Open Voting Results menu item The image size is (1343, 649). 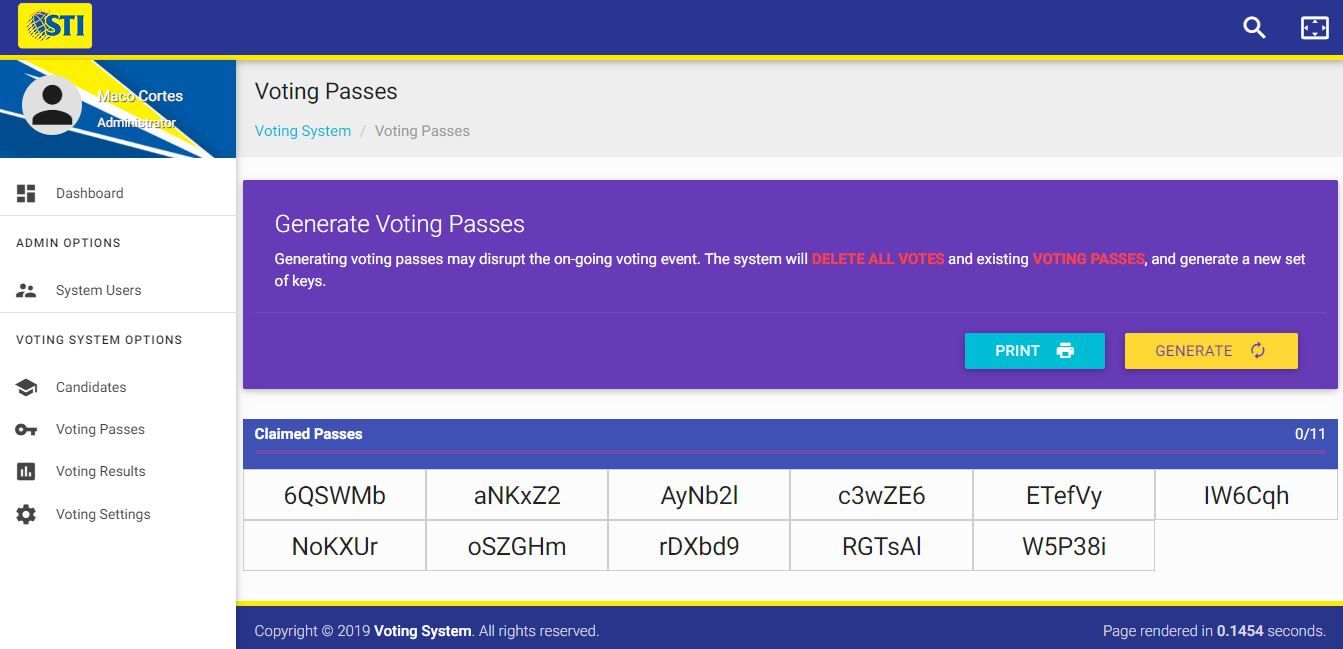tap(100, 471)
